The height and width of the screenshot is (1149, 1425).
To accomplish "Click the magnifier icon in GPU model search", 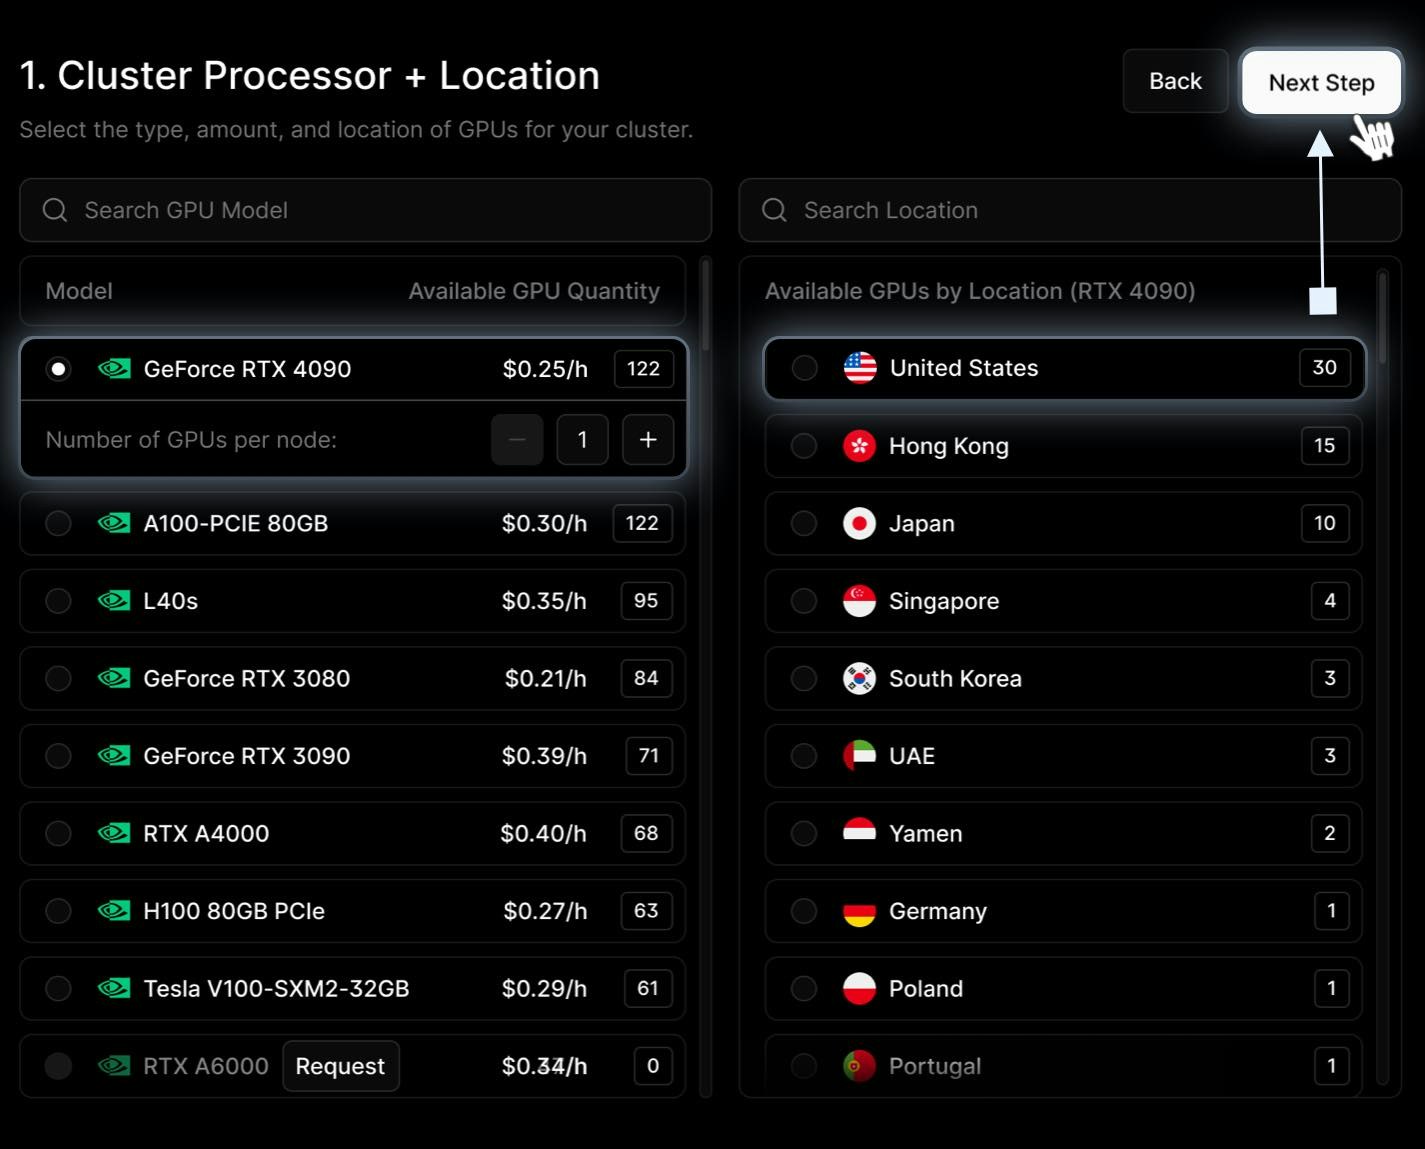I will tap(55, 210).
